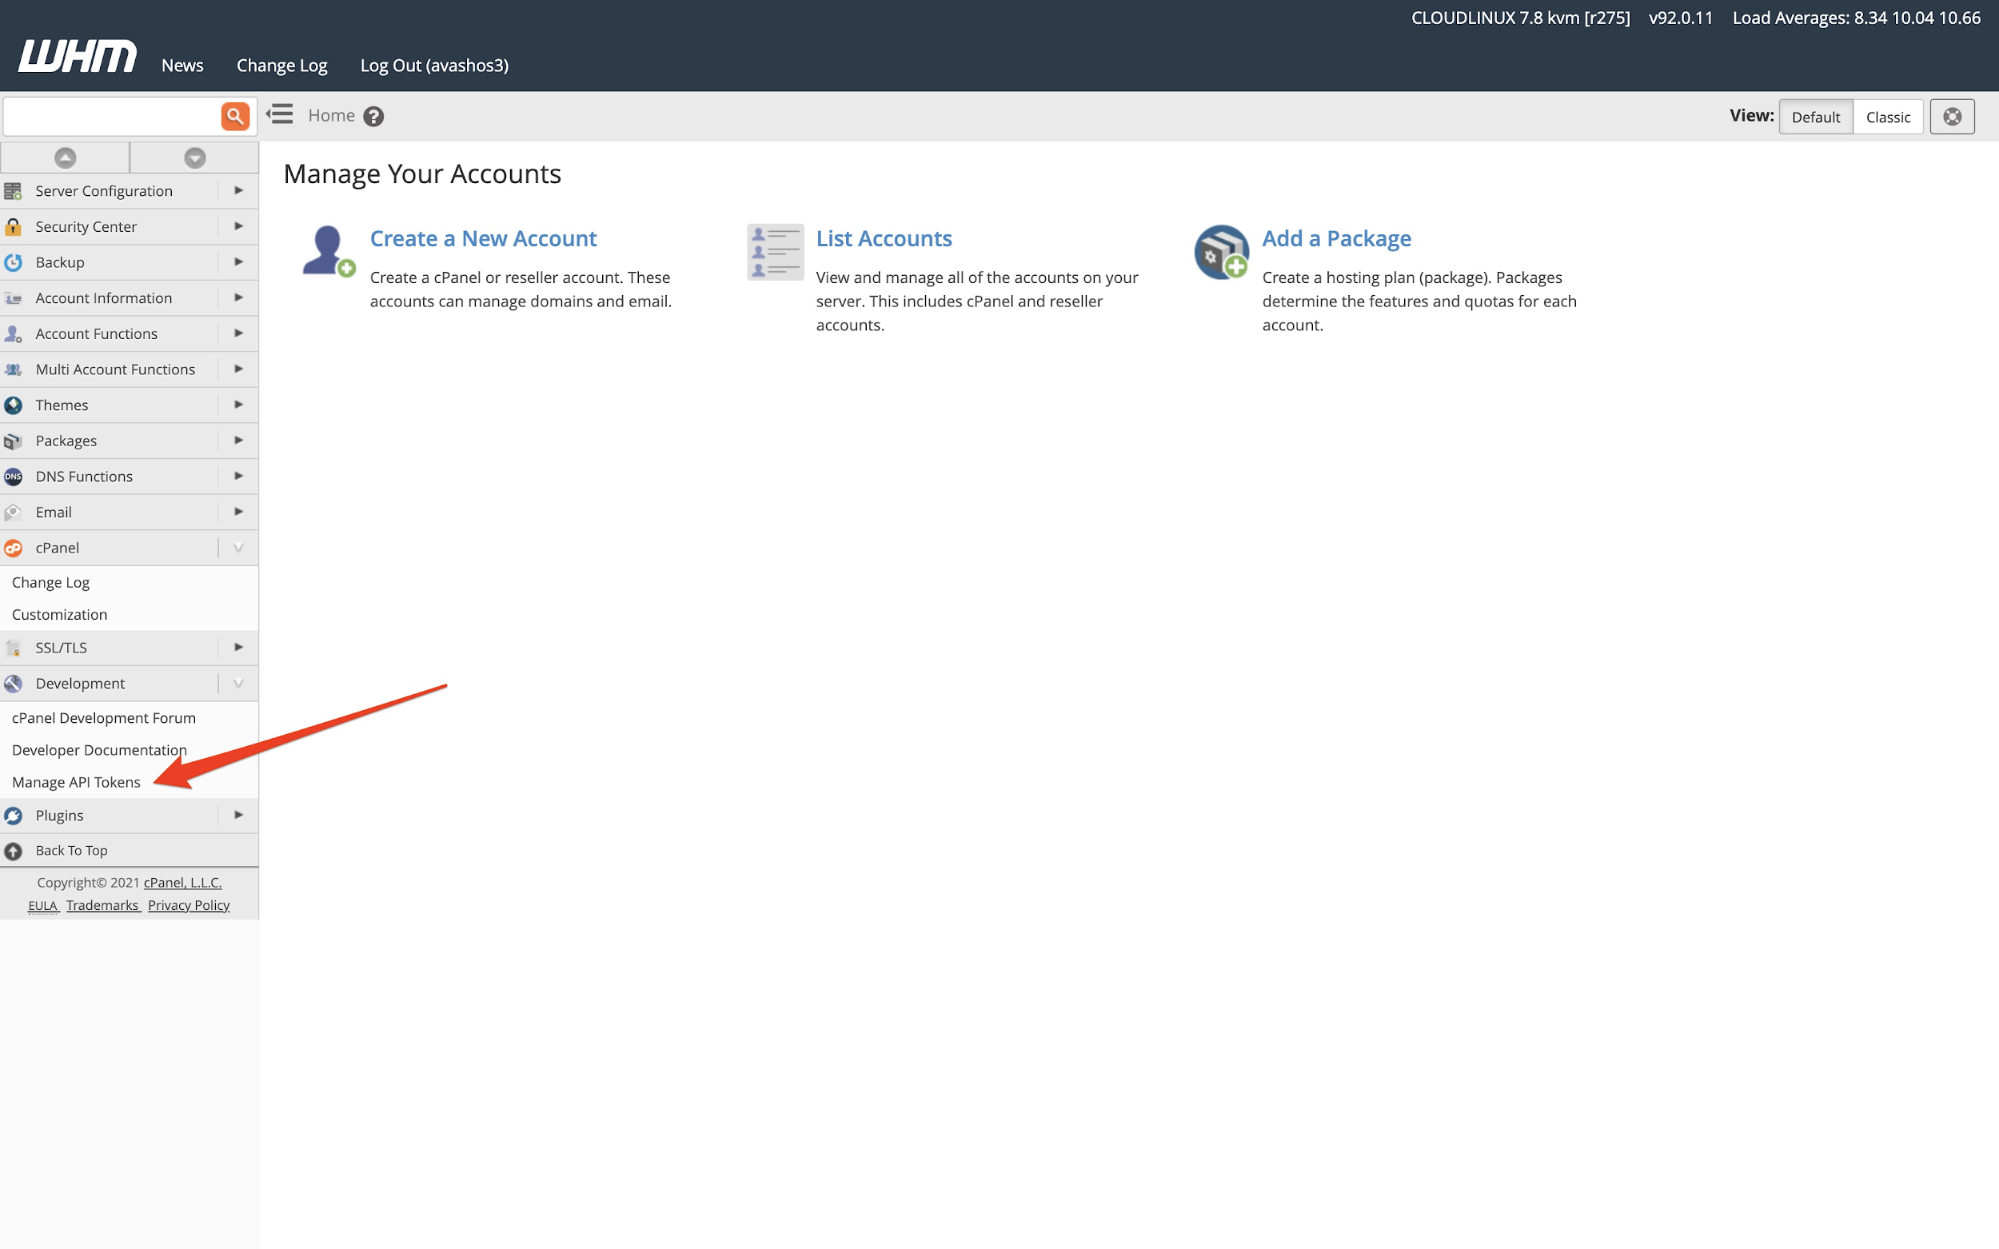The height and width of the screenshot is (1249, 1999).
Task: Collapse the cPanel section chevron
Action: point(238,547)
